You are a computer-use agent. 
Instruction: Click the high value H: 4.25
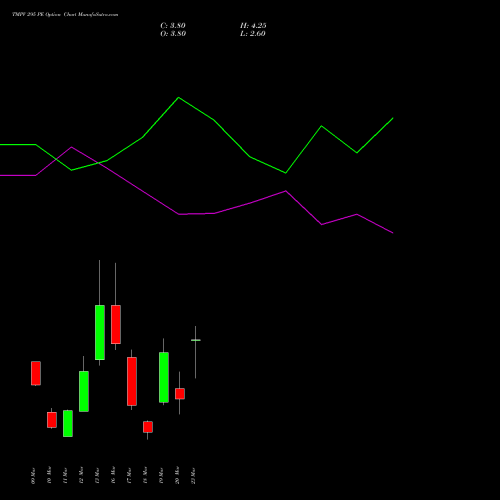point(253,26)
